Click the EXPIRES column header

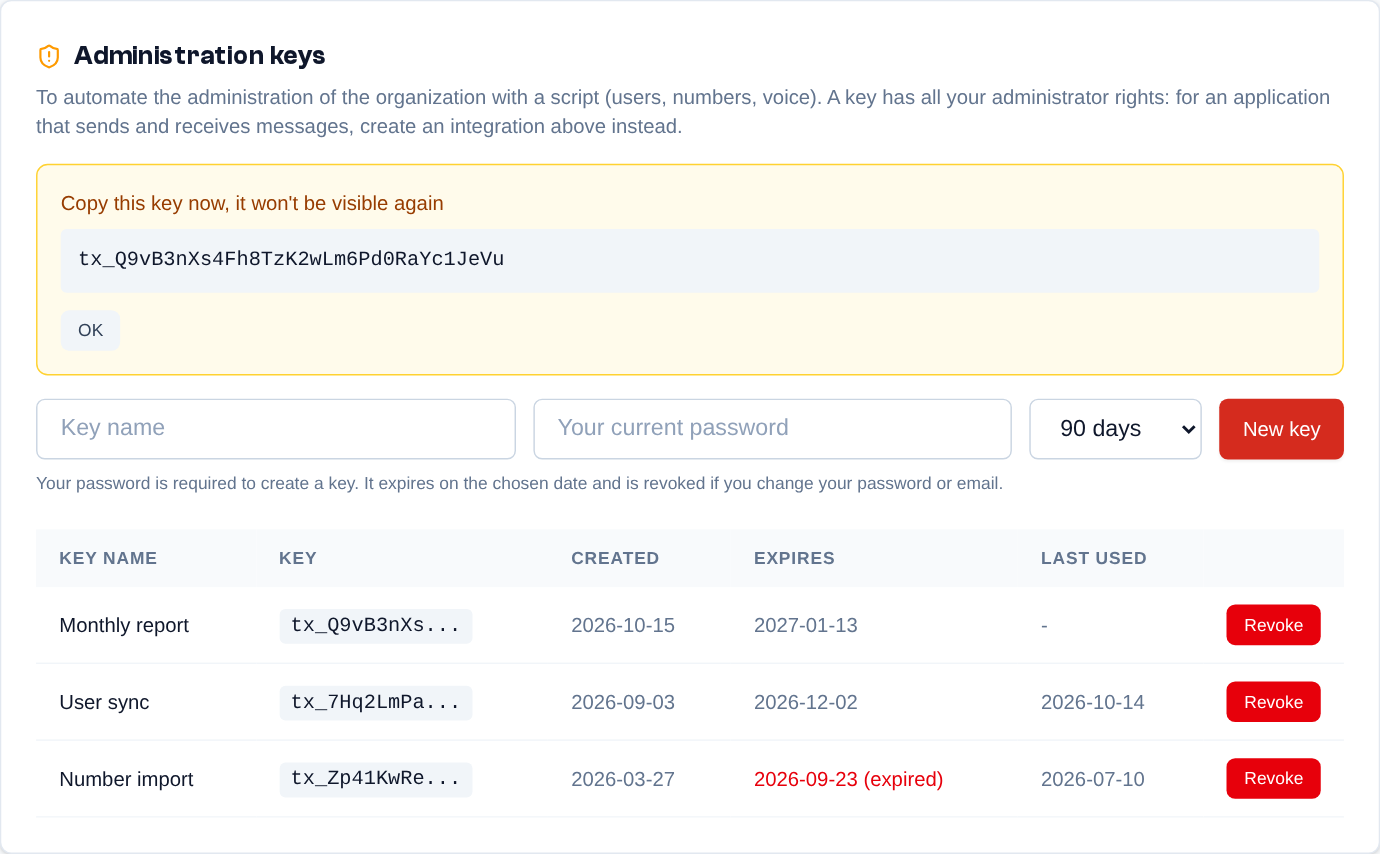794,558
